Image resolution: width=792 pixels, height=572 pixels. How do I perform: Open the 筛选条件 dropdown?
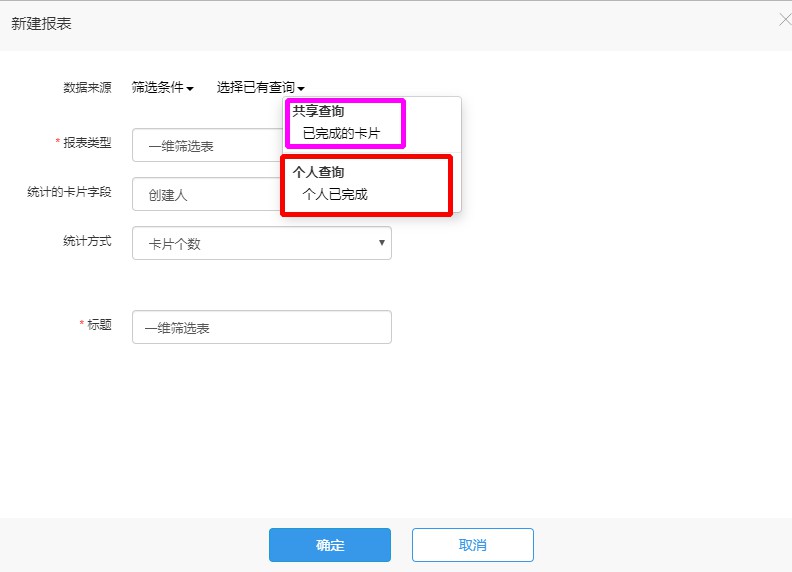[x=162, y=87]
